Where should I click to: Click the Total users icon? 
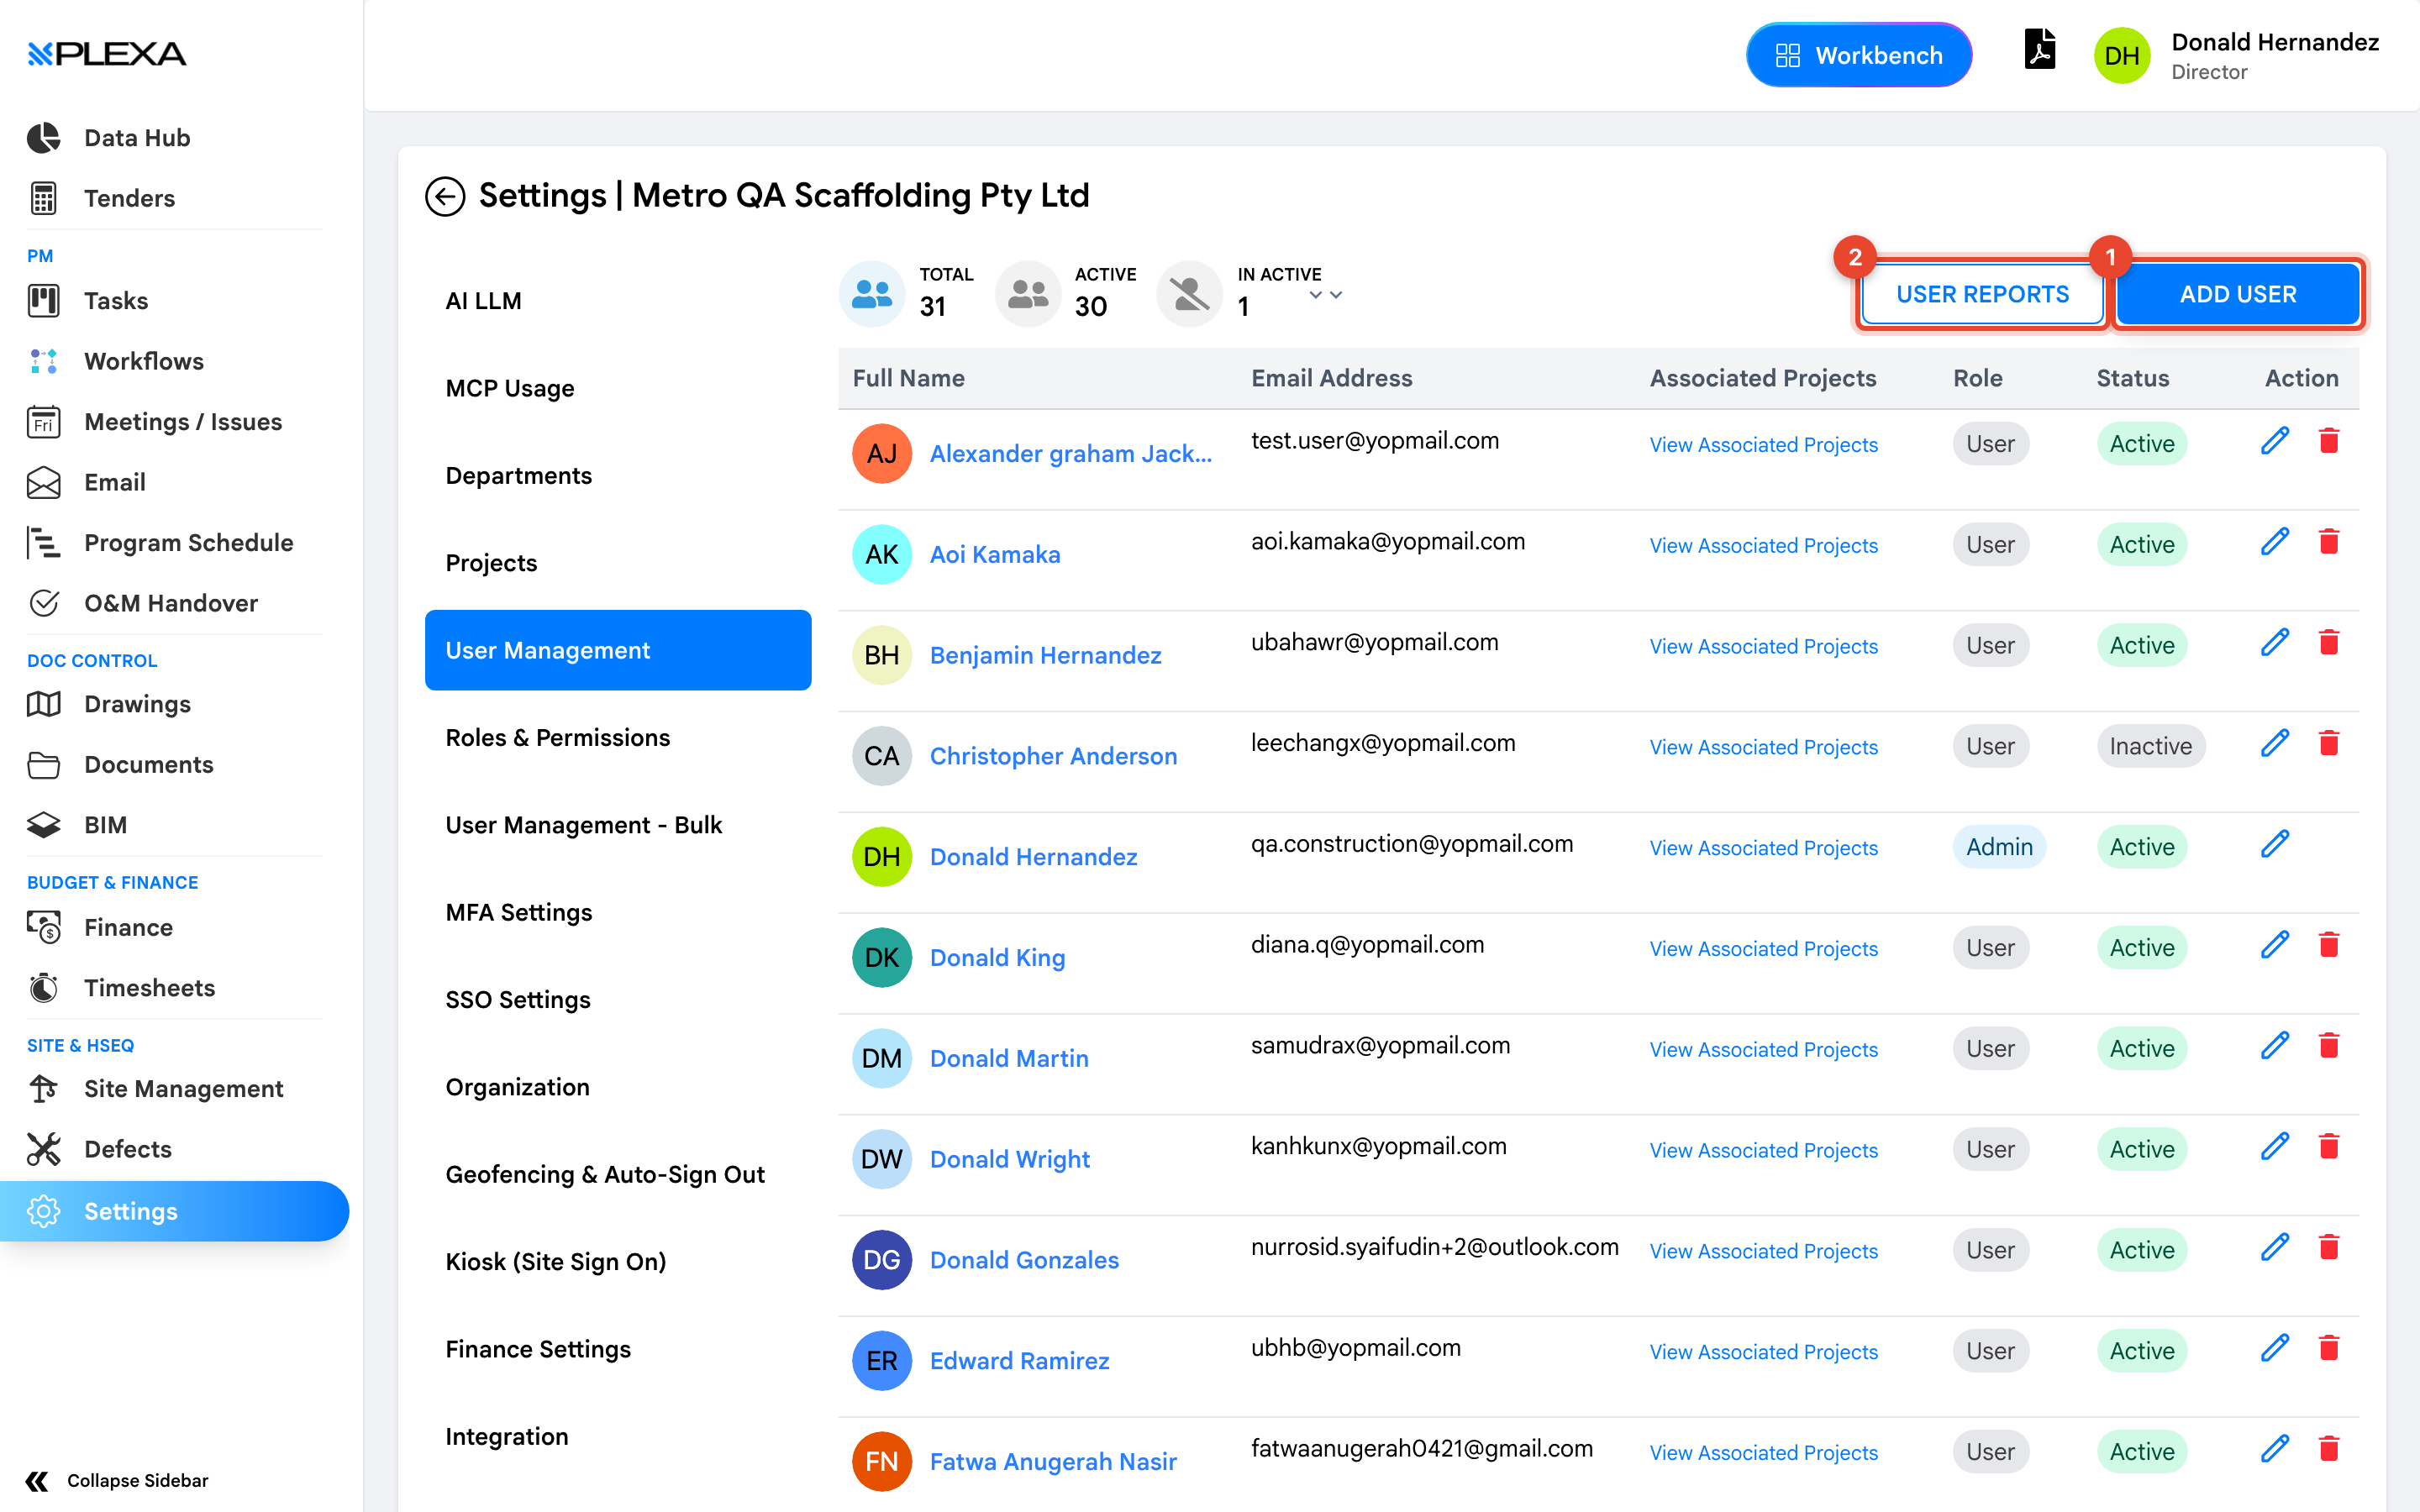click(871, 294)
